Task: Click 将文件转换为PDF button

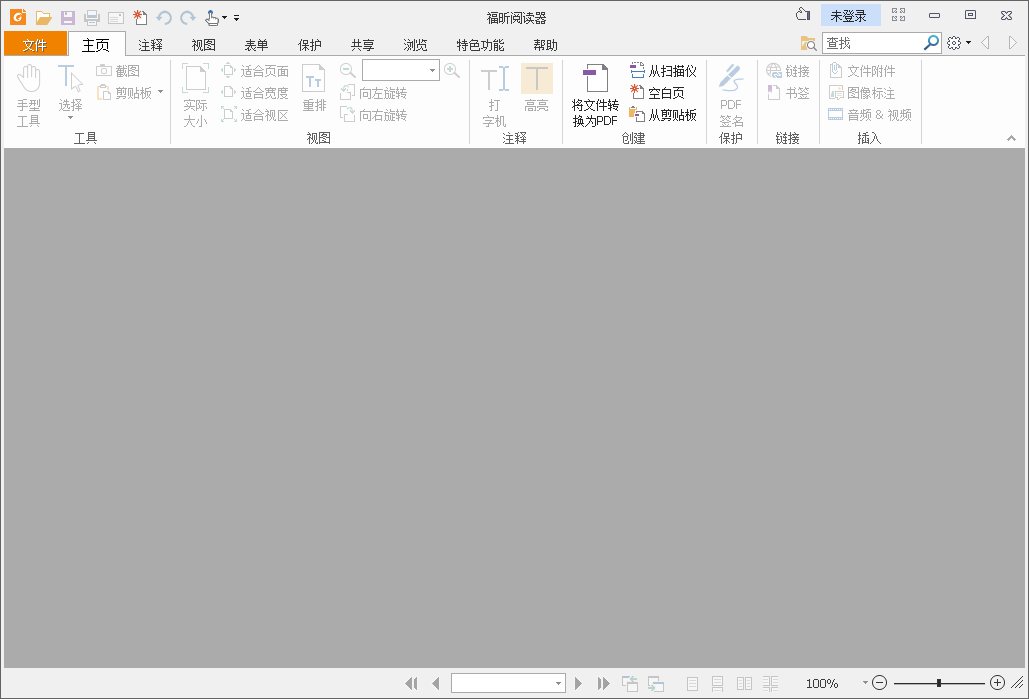Action: (x=595, y=95)
